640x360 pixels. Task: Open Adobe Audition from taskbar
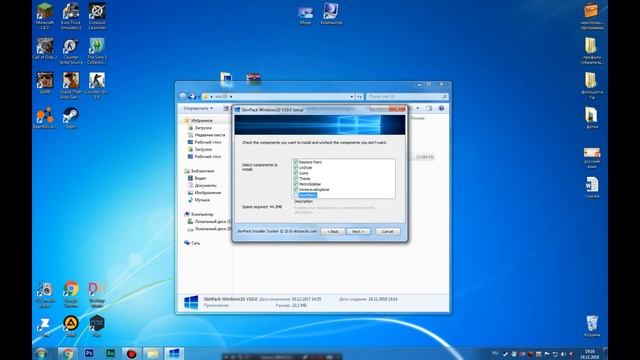(110, 353)
